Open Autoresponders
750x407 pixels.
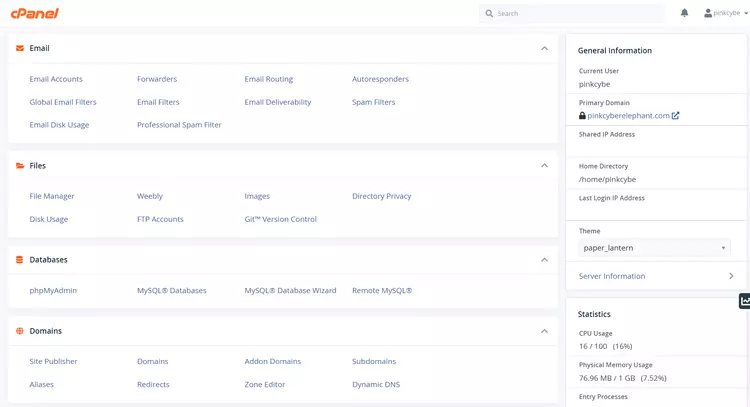click(x=380, y=79)
